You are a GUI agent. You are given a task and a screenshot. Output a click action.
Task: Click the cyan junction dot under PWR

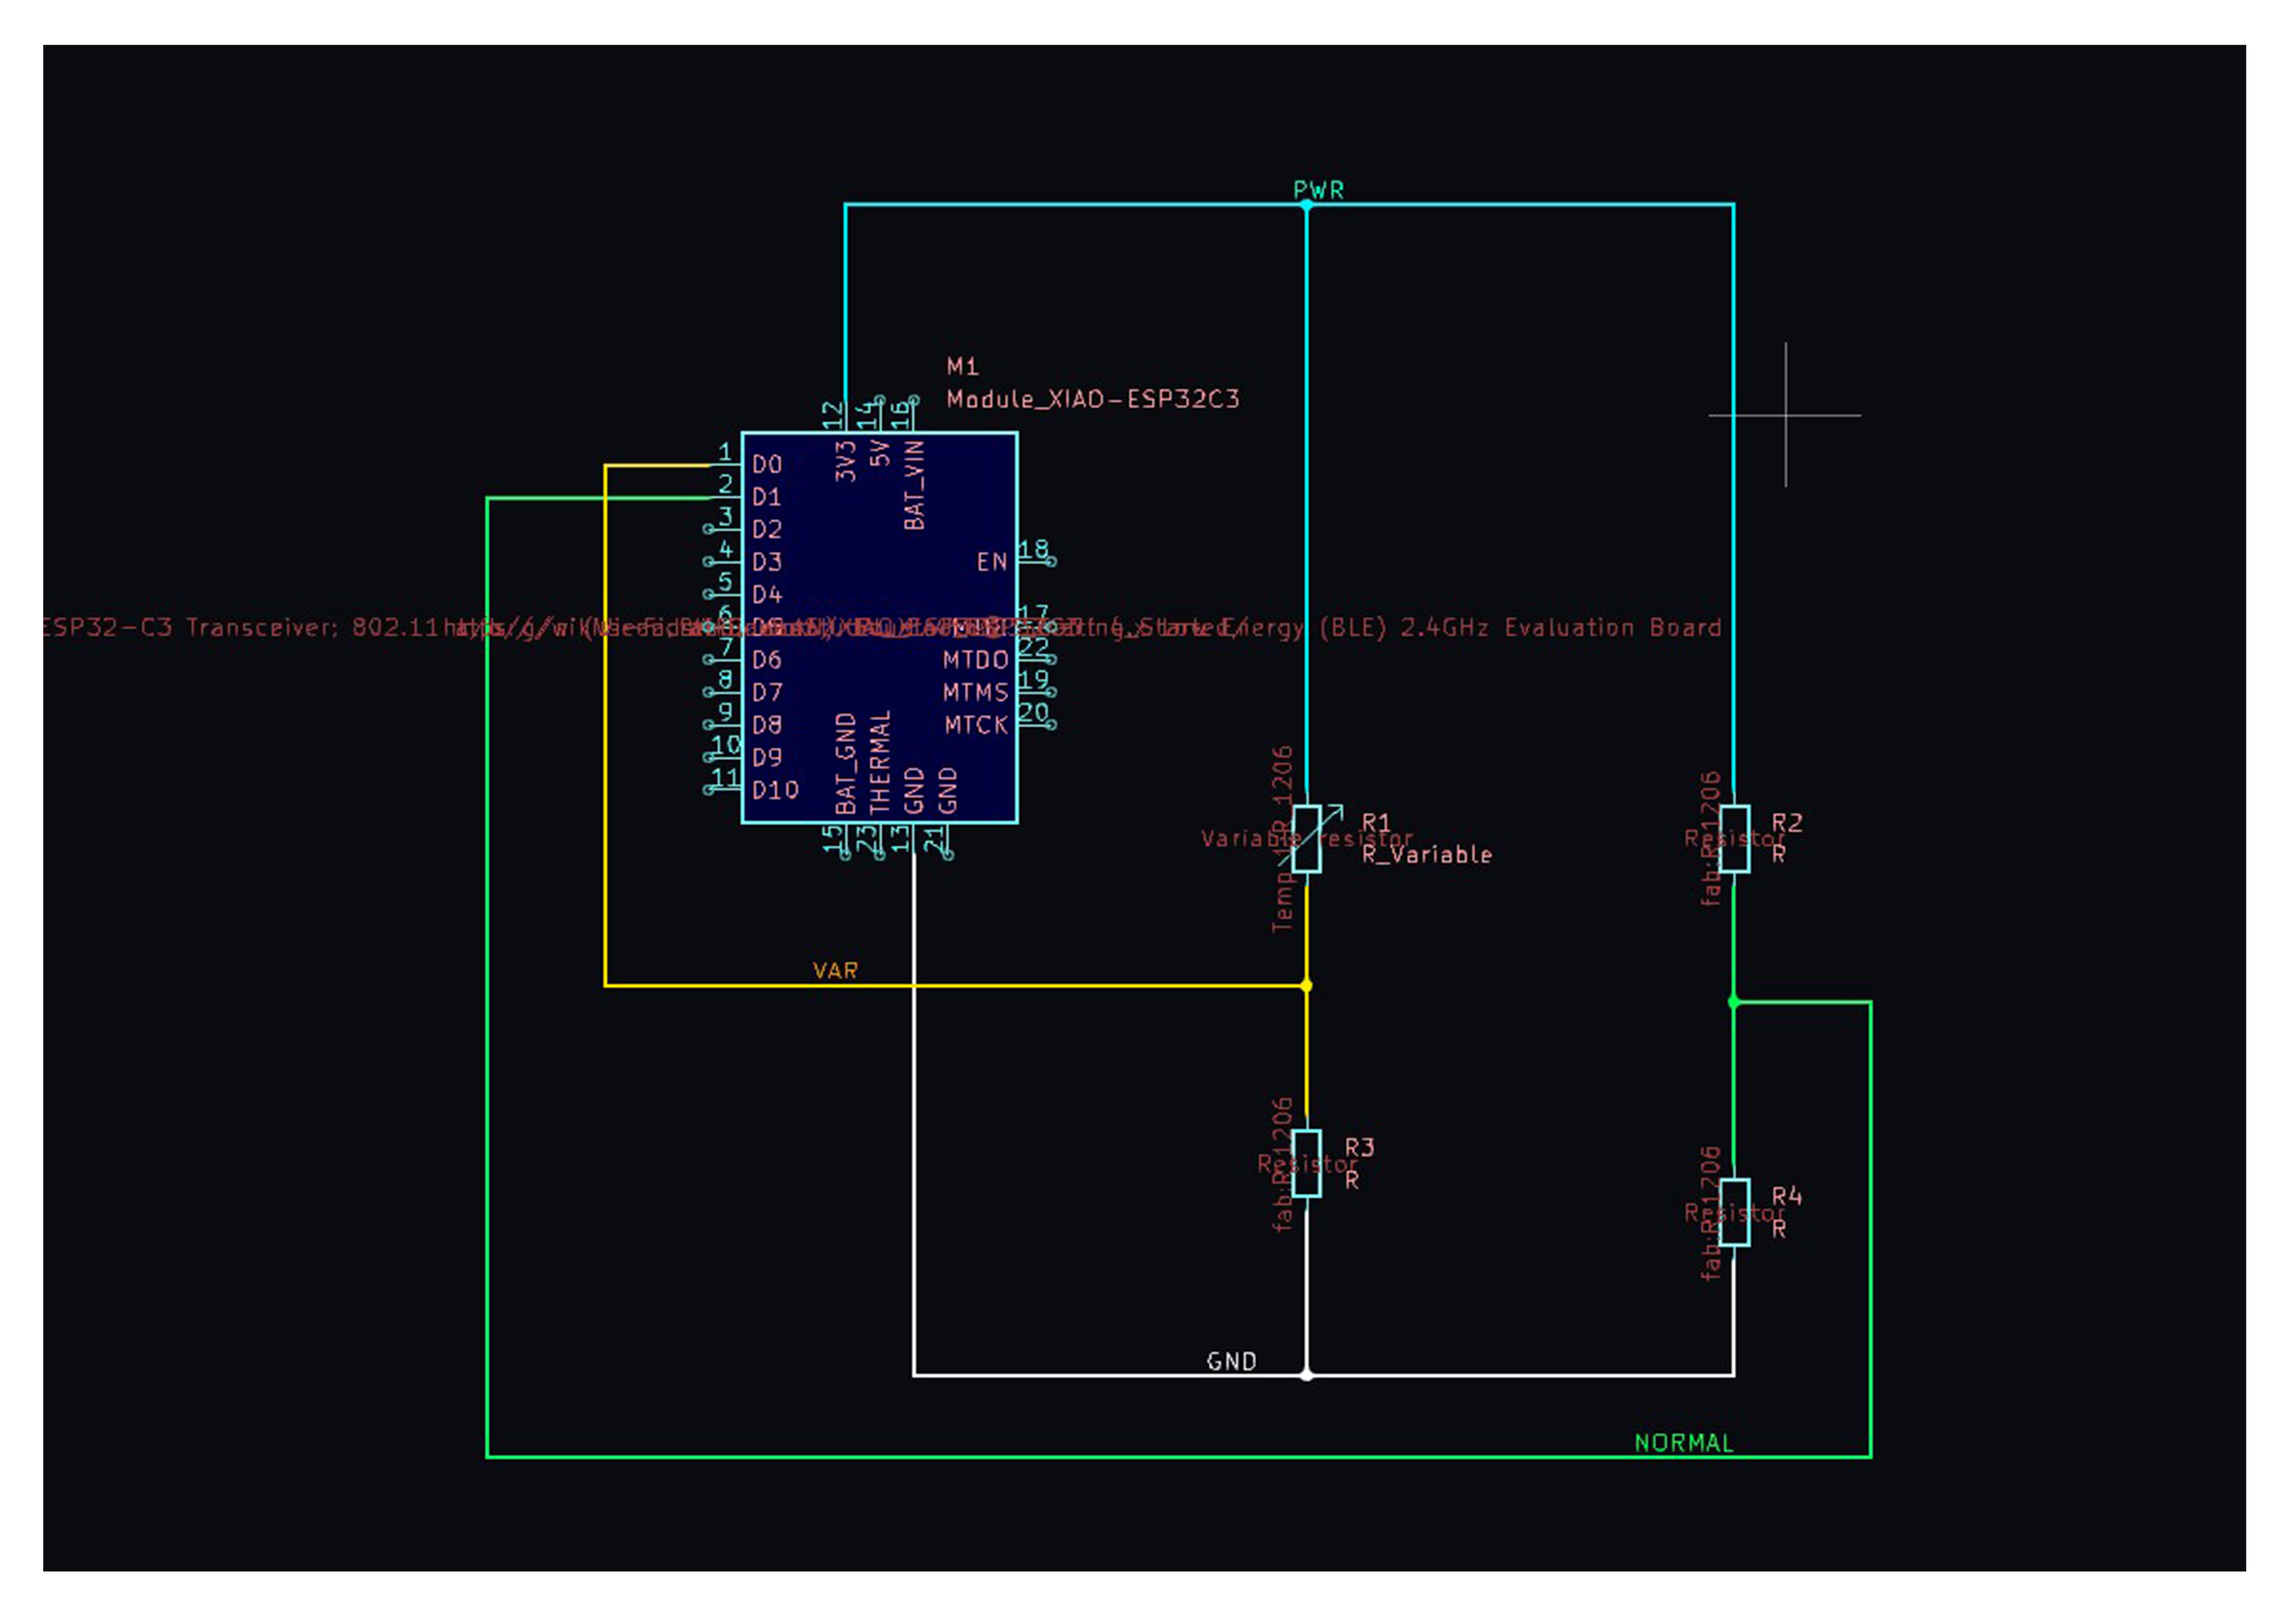[1306, 205]
